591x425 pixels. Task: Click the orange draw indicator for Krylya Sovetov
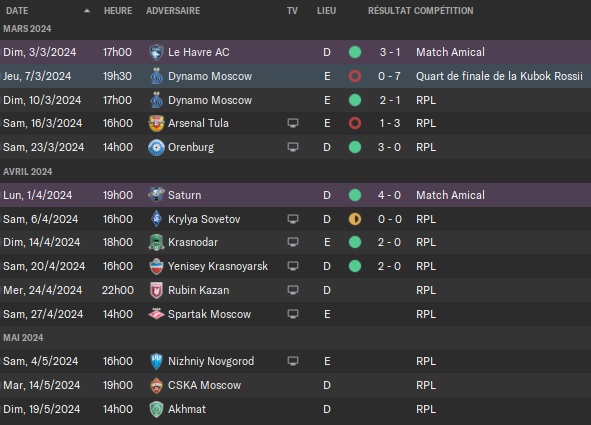click(355, 219)
